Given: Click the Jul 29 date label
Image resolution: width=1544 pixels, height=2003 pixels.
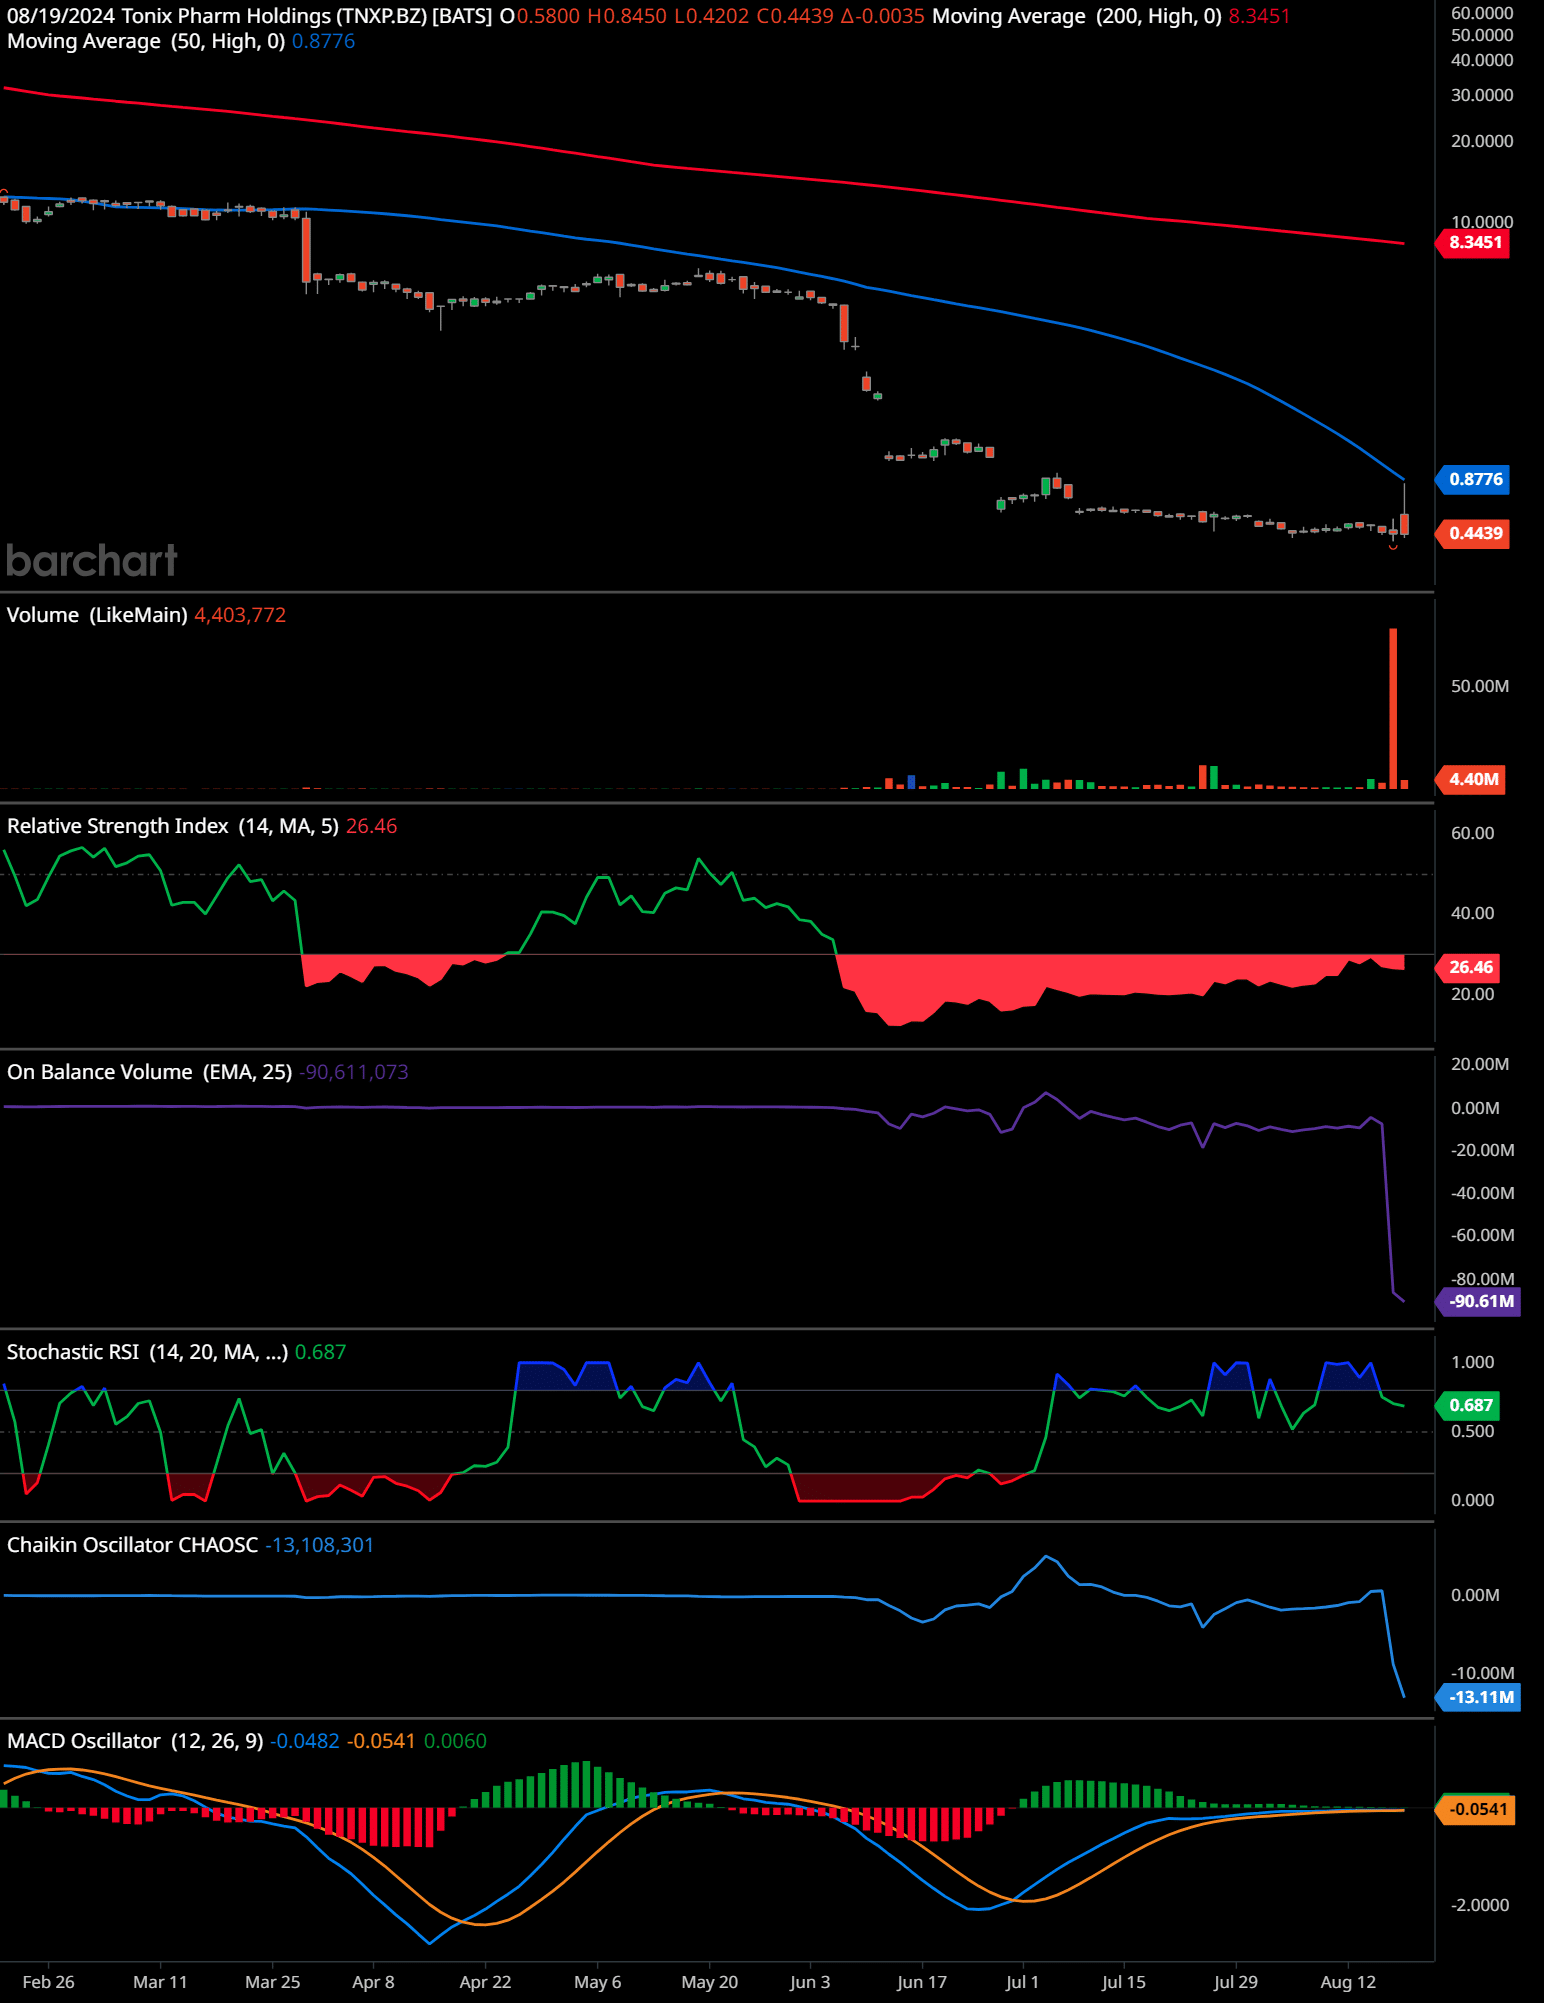Looking at the screenshot, I should pos(1235,1982).
